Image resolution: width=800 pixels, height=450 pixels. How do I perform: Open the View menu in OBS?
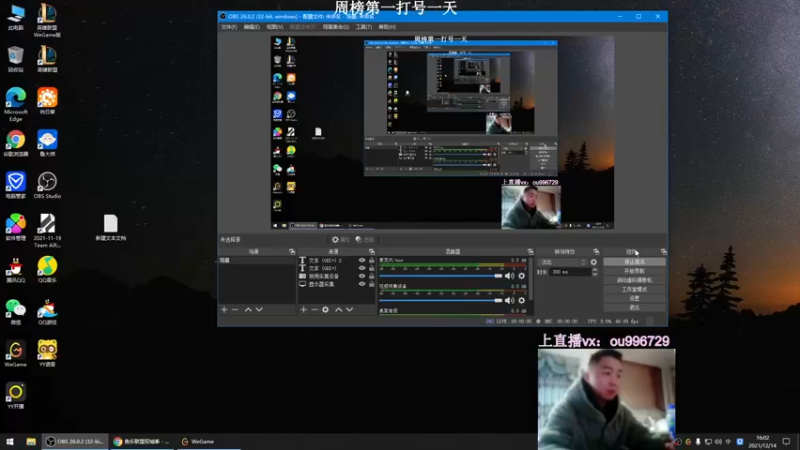[274, 27]
